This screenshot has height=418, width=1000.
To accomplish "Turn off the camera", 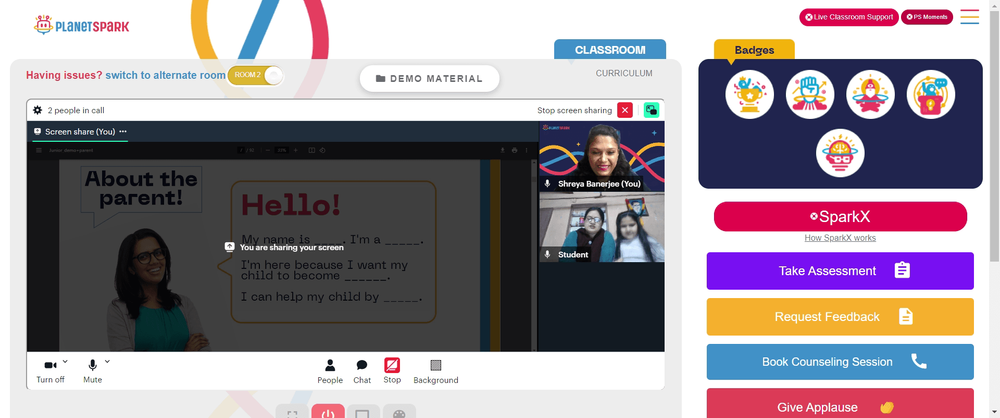I will coord(50,371).
